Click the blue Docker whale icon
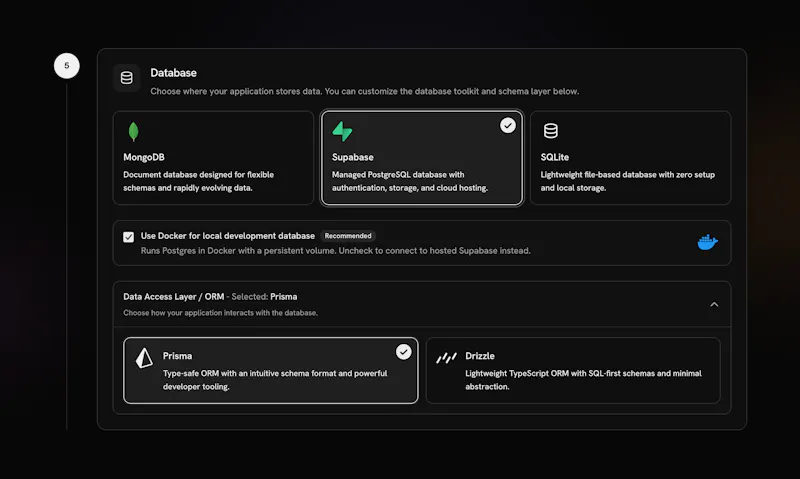 [x=707, y=242]
